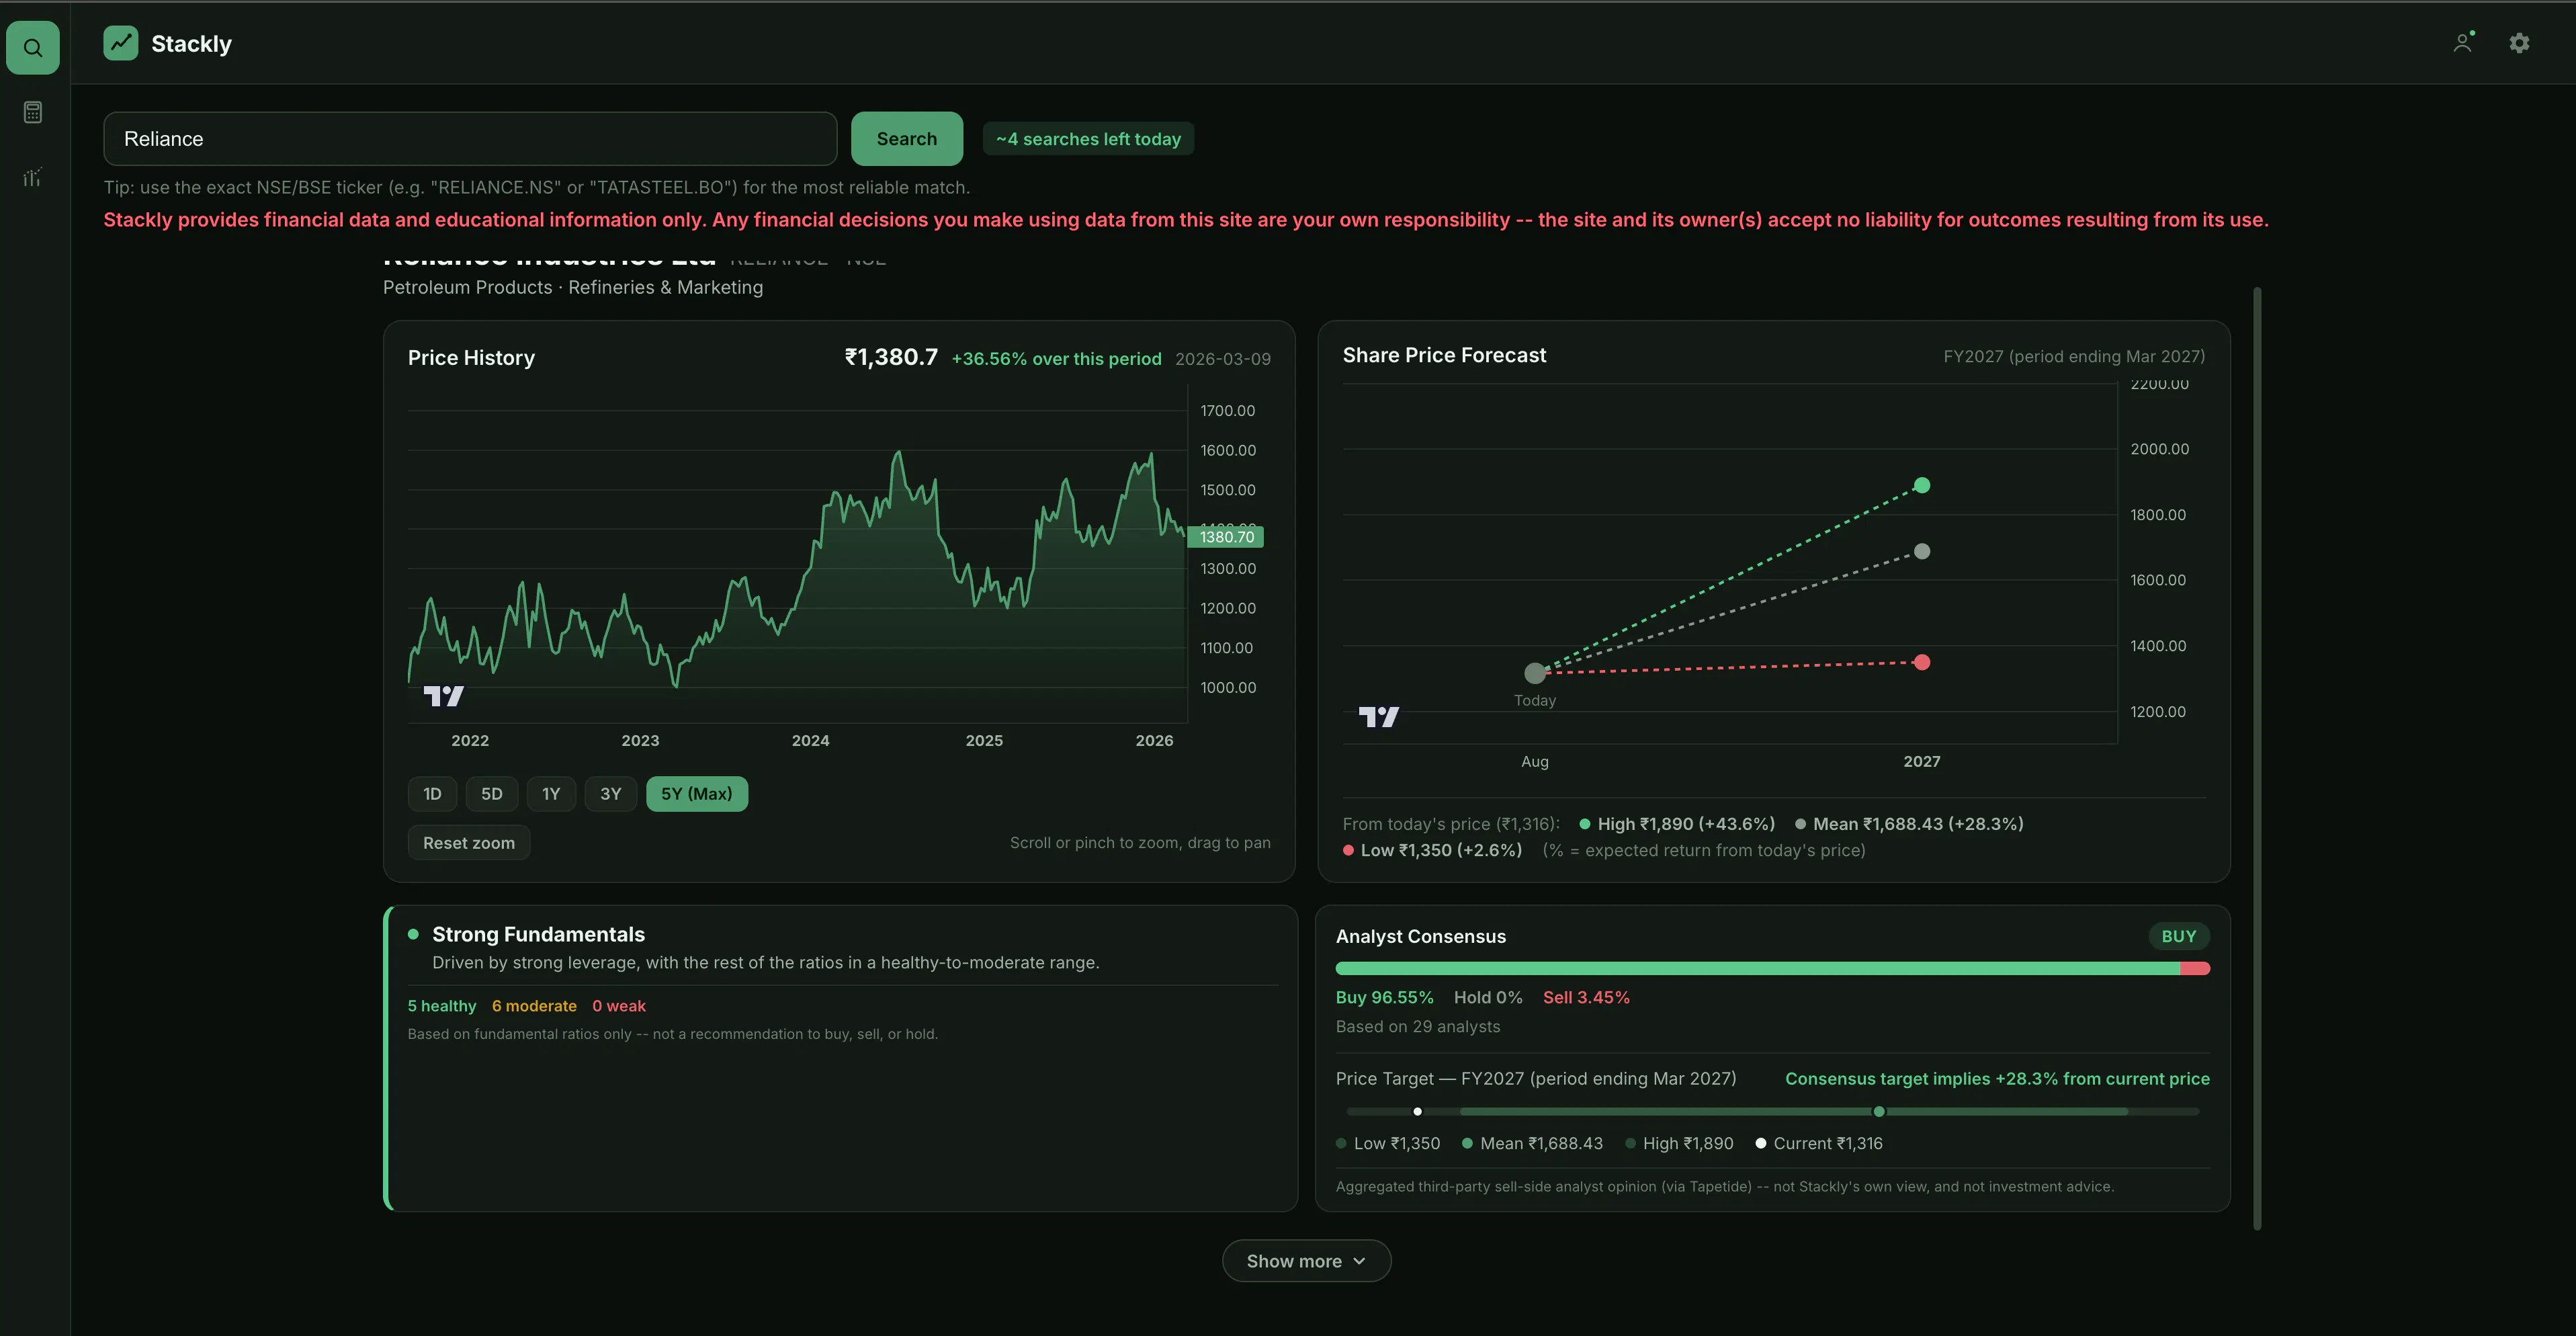Click 'Mean ₹1,688.43' in price target legend
2576x1336 pixels.
coord(1532,1143)
